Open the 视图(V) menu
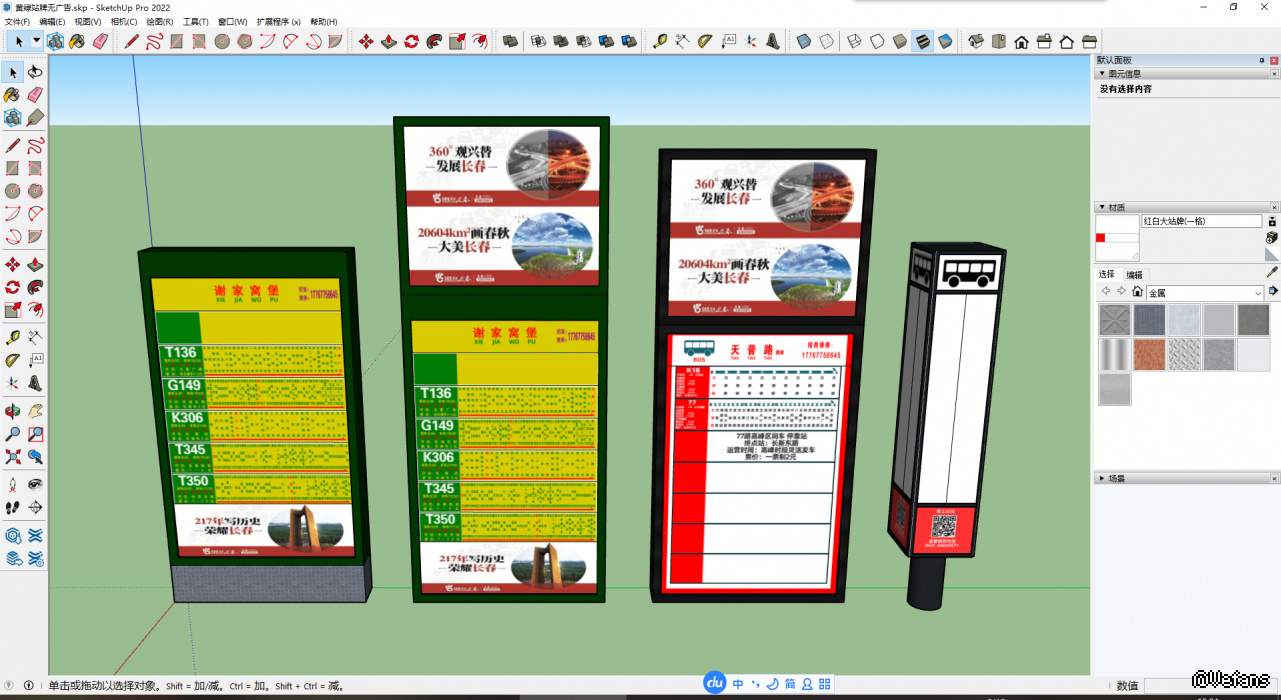The image size is (1281, 700). (88, 21)
